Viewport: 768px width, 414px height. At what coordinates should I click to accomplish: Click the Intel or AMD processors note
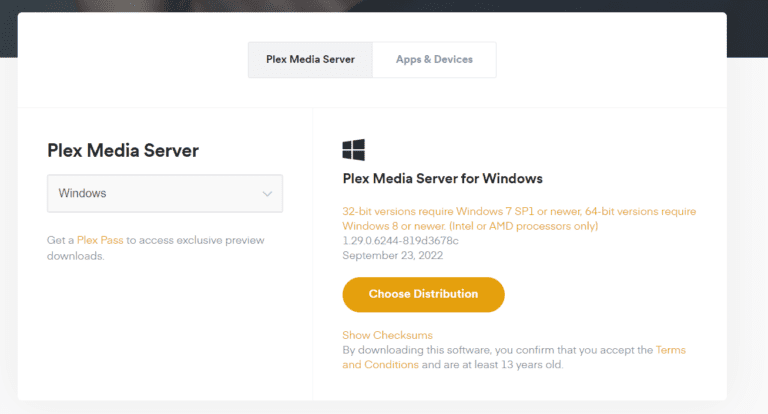(513, 227)
